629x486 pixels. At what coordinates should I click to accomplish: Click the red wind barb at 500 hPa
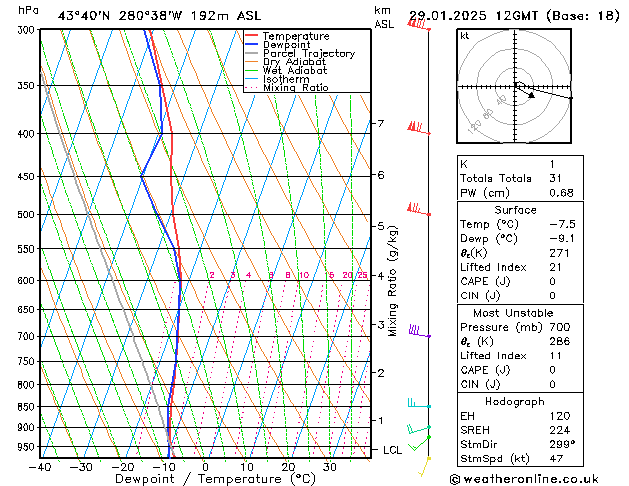click(417, 209)
